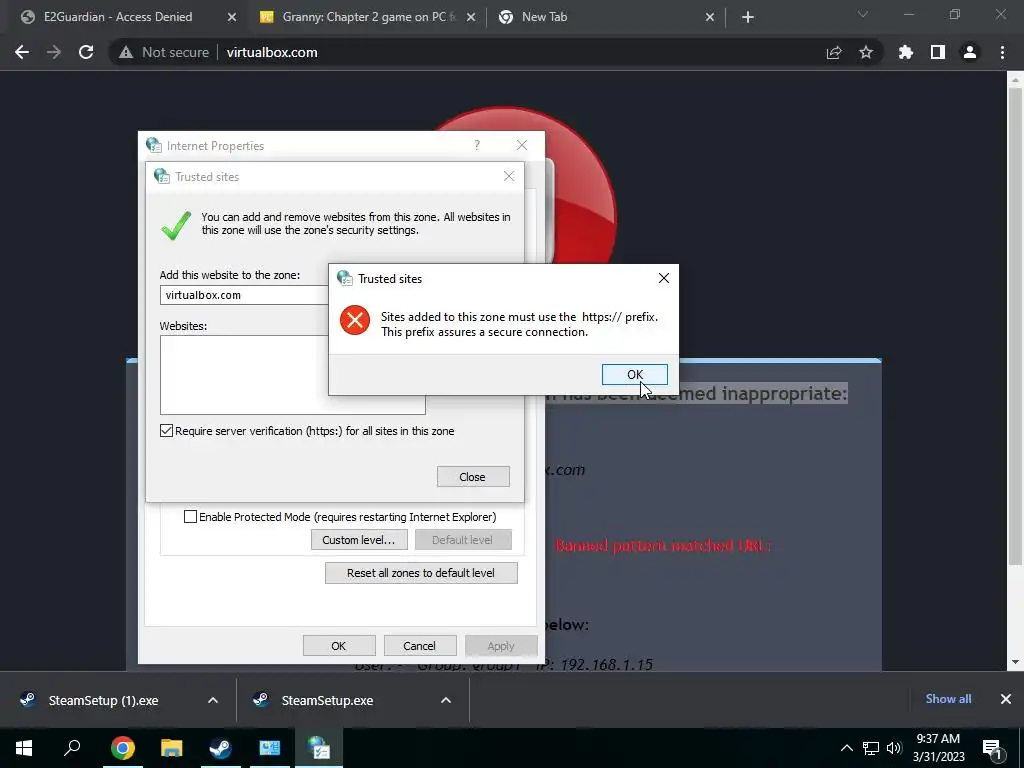Viewport: 1024px width, 768px height.
Task: Open the Extensions puzzle icon
Action: coord(906,52)
